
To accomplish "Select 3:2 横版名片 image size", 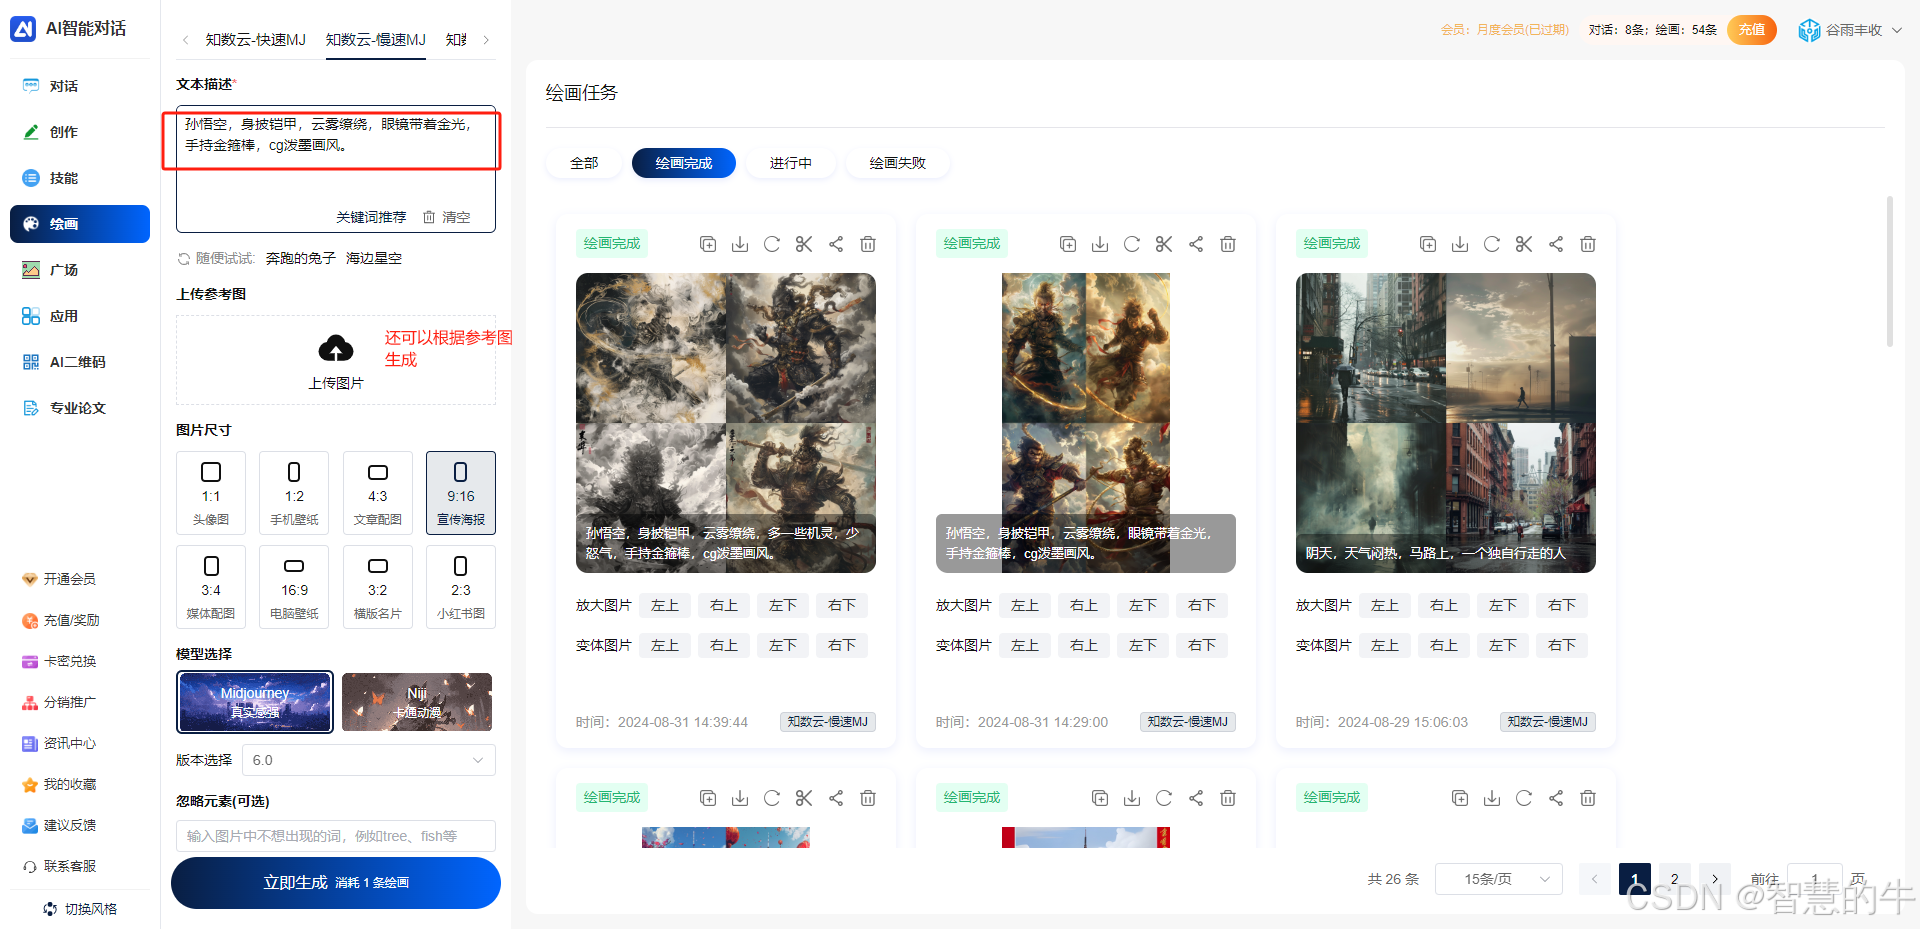I will 377,587.
